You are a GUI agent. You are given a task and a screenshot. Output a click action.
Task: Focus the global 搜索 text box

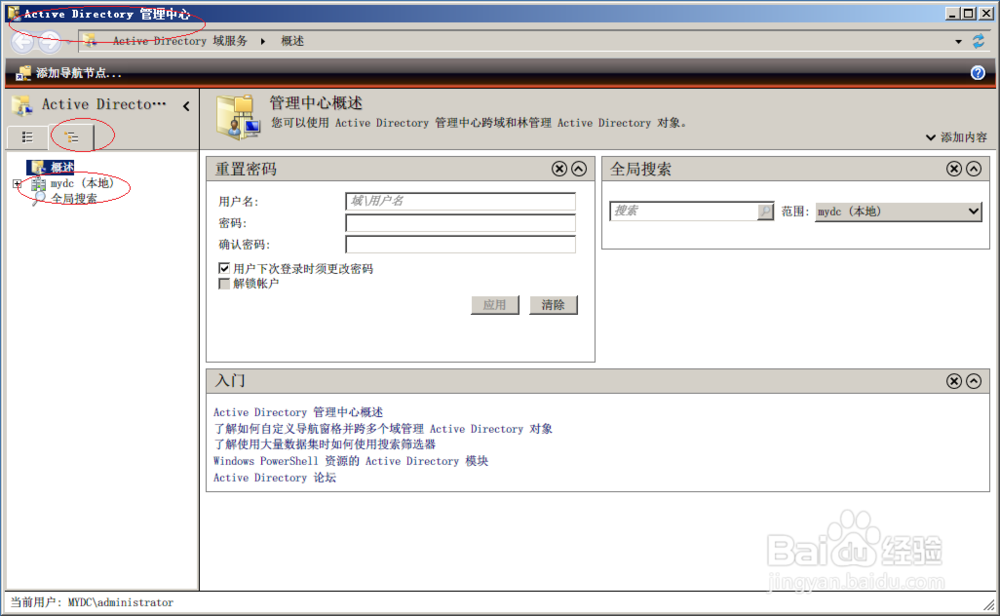click(683, 211)
